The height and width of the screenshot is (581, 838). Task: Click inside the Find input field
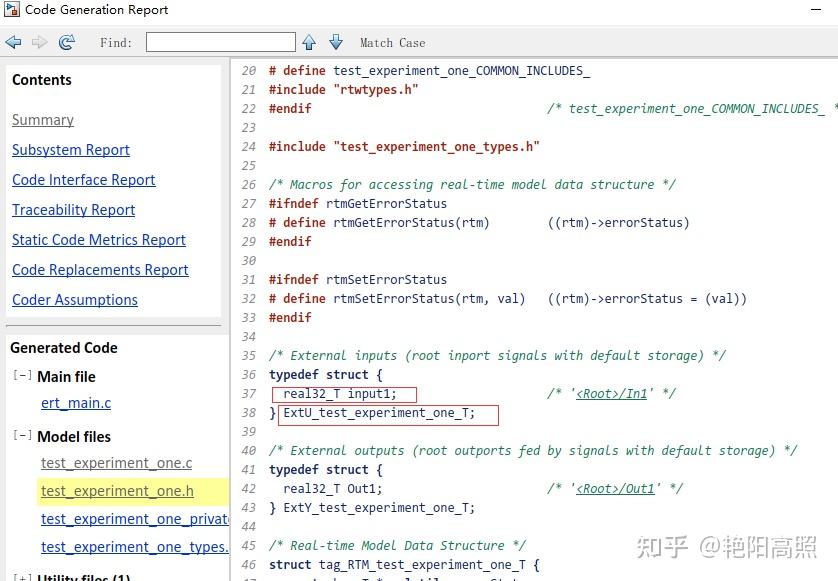pos(220,42)
